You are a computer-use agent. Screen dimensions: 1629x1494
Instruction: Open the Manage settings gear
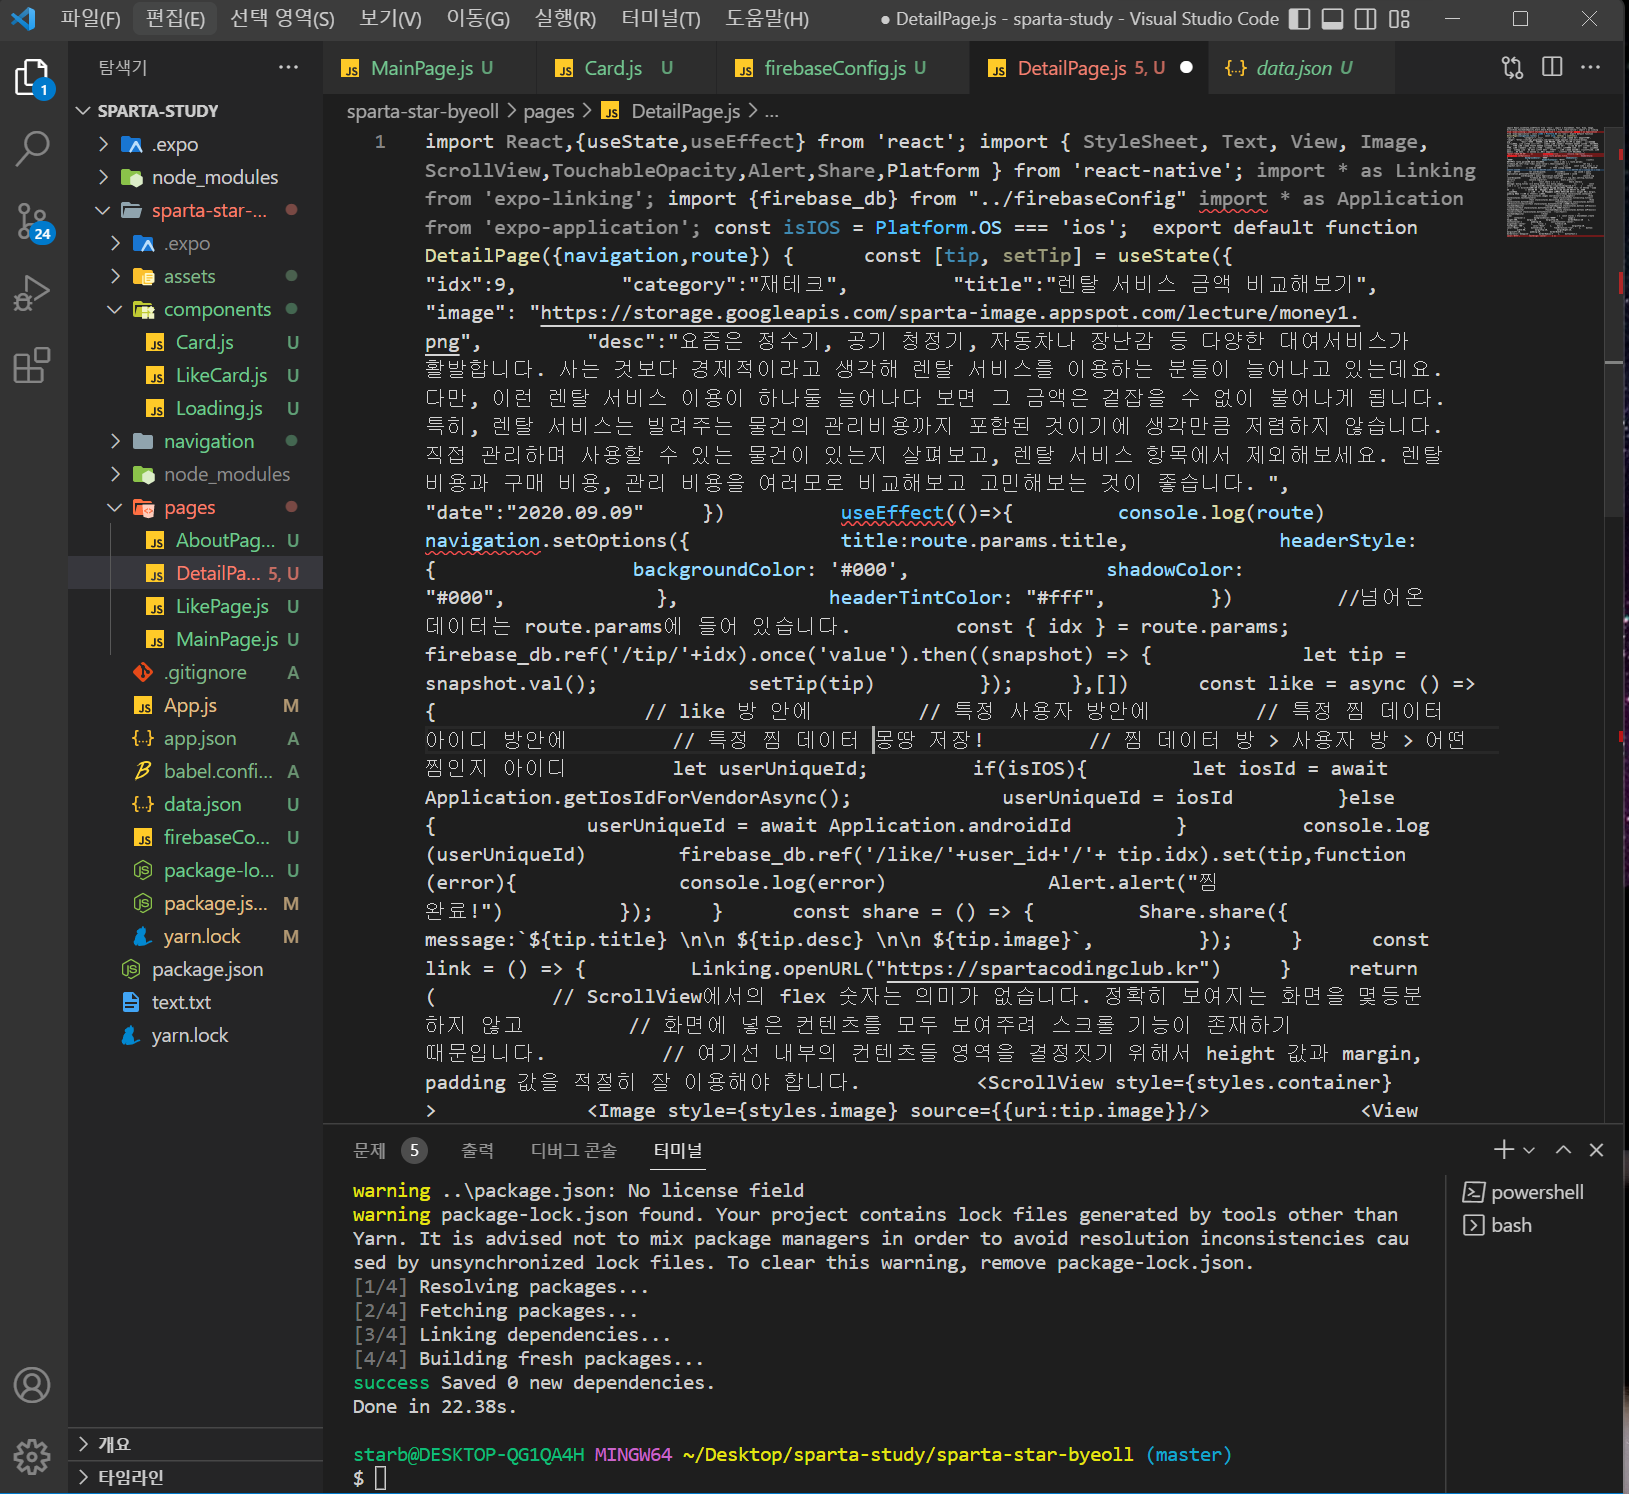tap(32, 1456)
